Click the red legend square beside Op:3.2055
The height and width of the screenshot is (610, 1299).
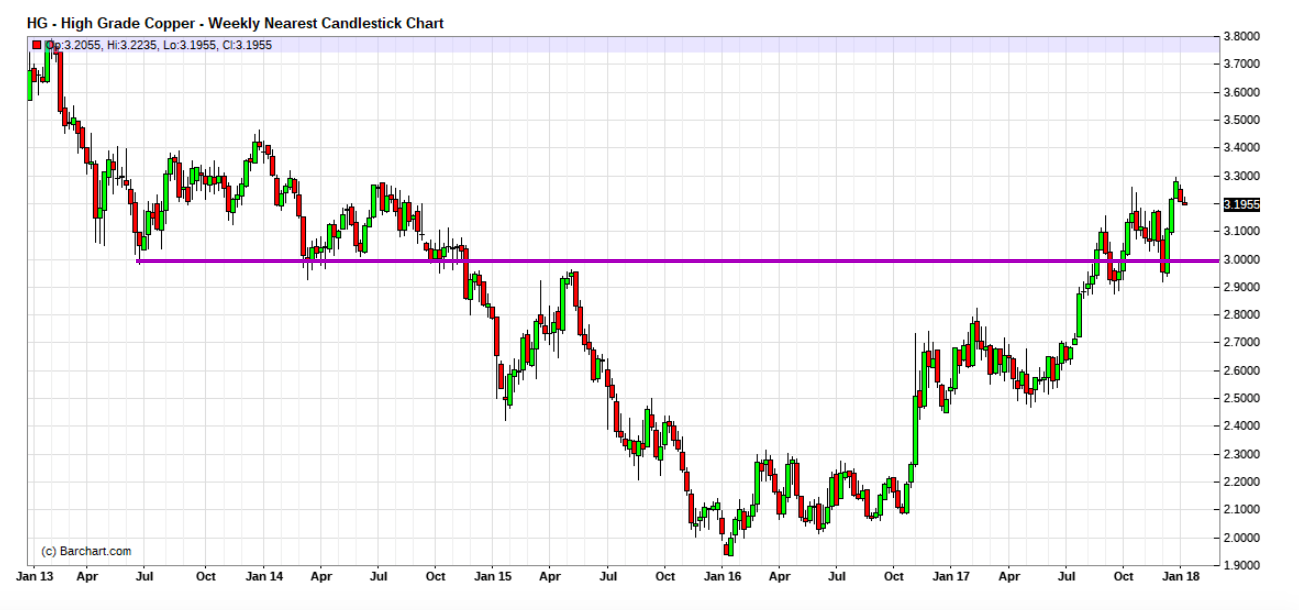coord(36,45)
